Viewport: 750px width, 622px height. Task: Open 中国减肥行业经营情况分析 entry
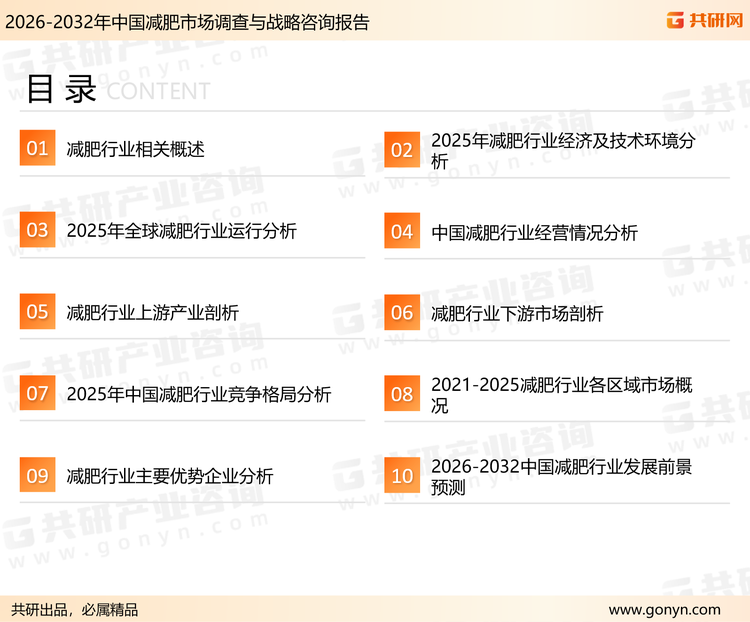click(534, 232)
